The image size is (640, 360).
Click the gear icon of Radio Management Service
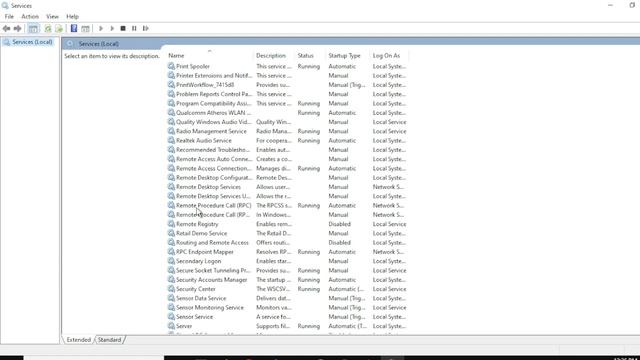pos(171,131)
